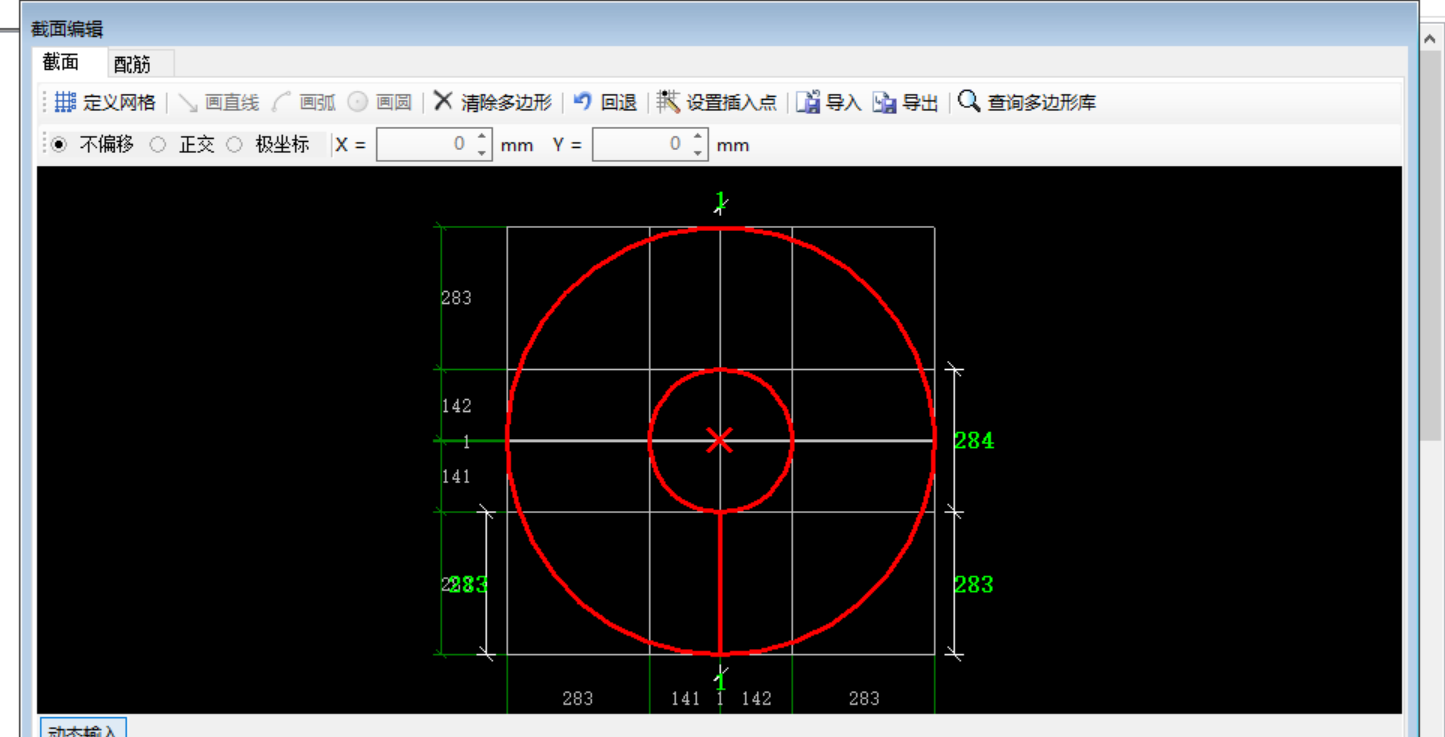Click the 定义网格 text label
The width and height of the screenshot is (1445, 737).
119,102
